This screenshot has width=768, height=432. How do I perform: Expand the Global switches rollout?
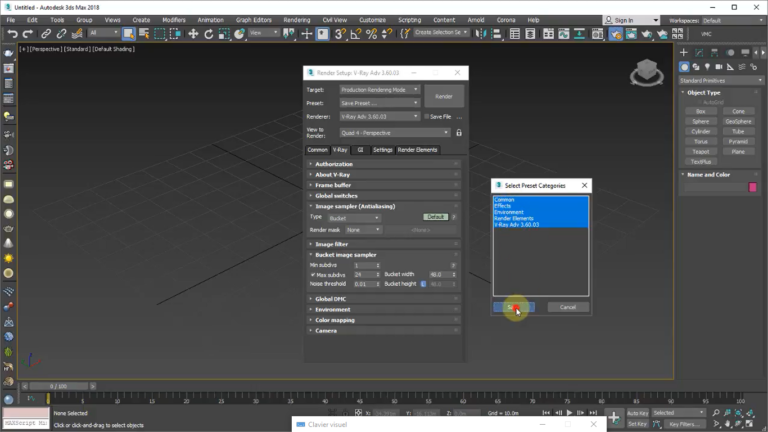384,196
